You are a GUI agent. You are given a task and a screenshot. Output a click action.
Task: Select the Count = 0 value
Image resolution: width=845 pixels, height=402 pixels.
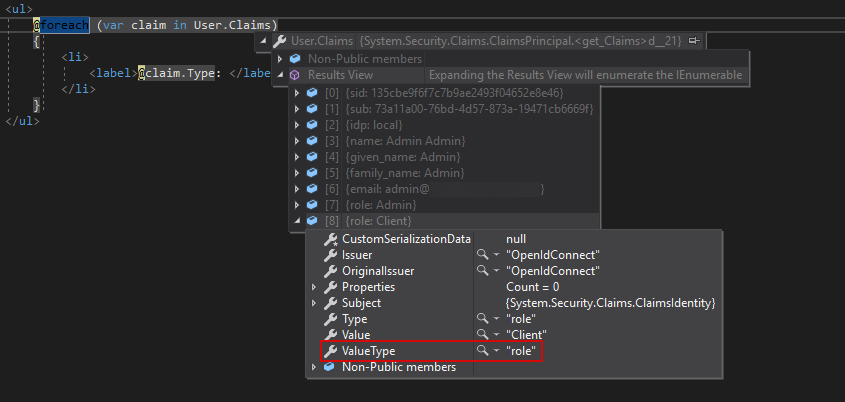coord(532,287)
